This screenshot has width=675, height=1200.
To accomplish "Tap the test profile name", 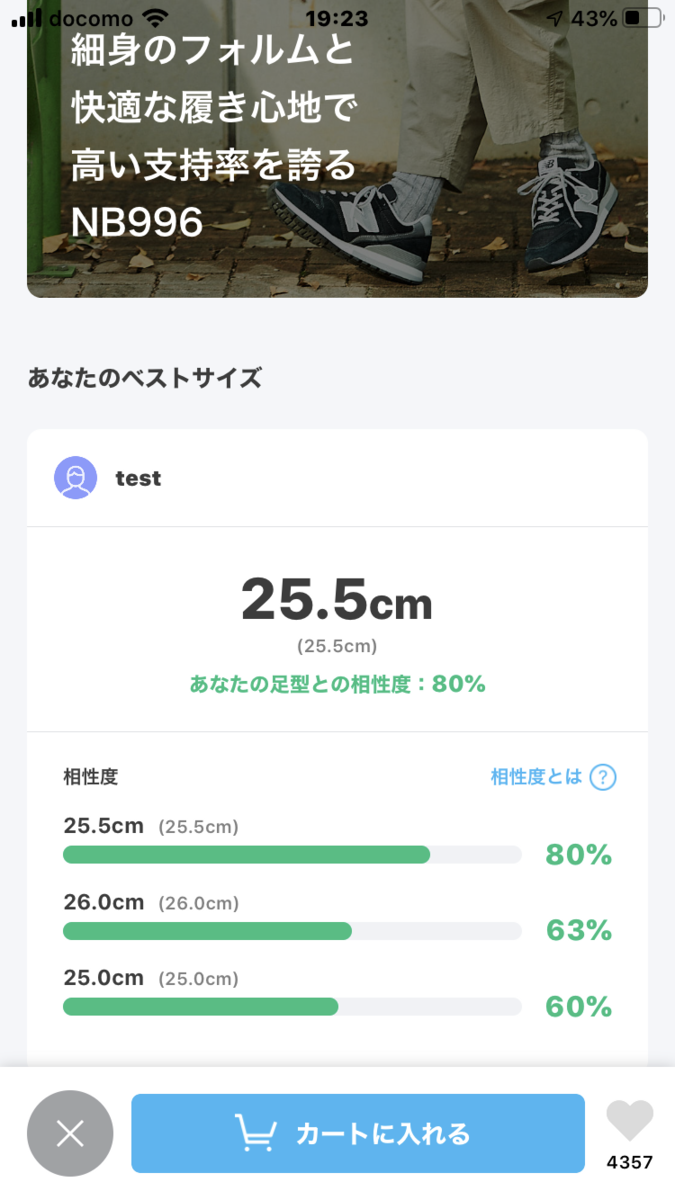I will pyautogui.click(x=138, y=478).
